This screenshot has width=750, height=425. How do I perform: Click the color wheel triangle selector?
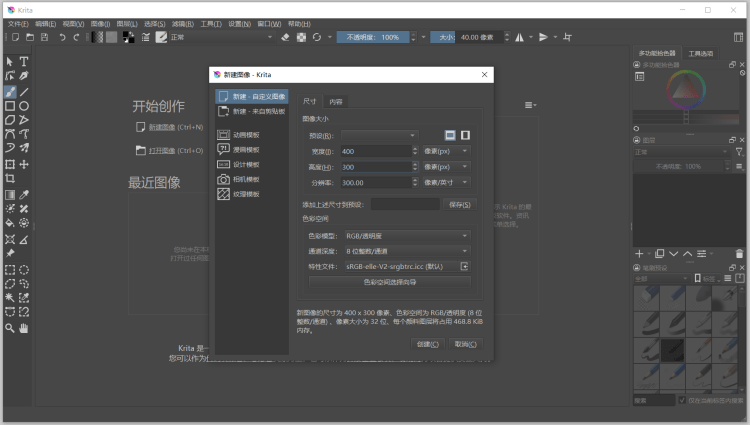pyautogui.click(x=686, y=89)
